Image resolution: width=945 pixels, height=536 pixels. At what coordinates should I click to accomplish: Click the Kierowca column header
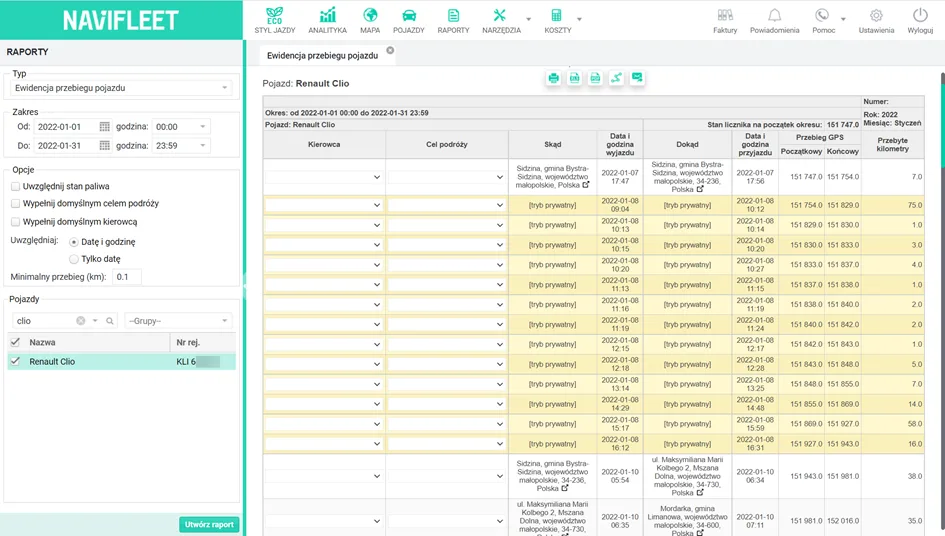(324, 145)
